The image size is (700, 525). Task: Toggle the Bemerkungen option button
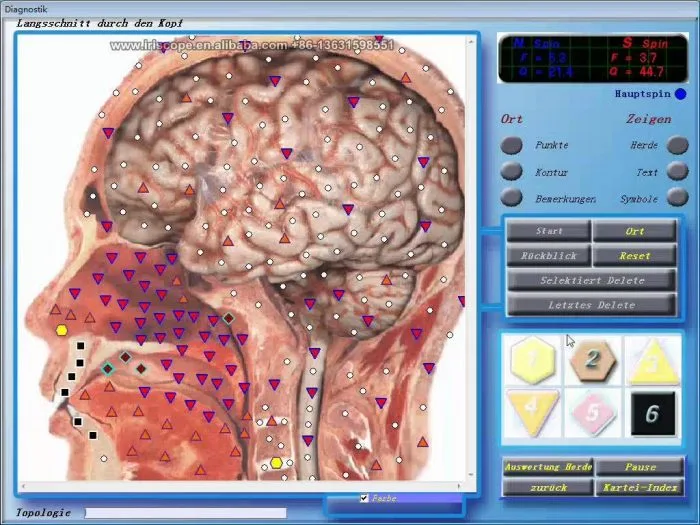click(x=512, y=198)
